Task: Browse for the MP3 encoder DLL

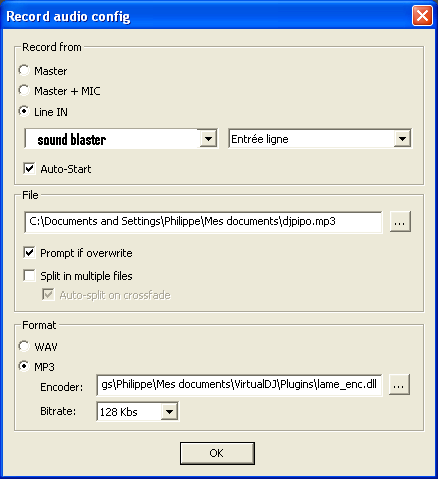Action: pyautogui.click(x=399, y=385)
